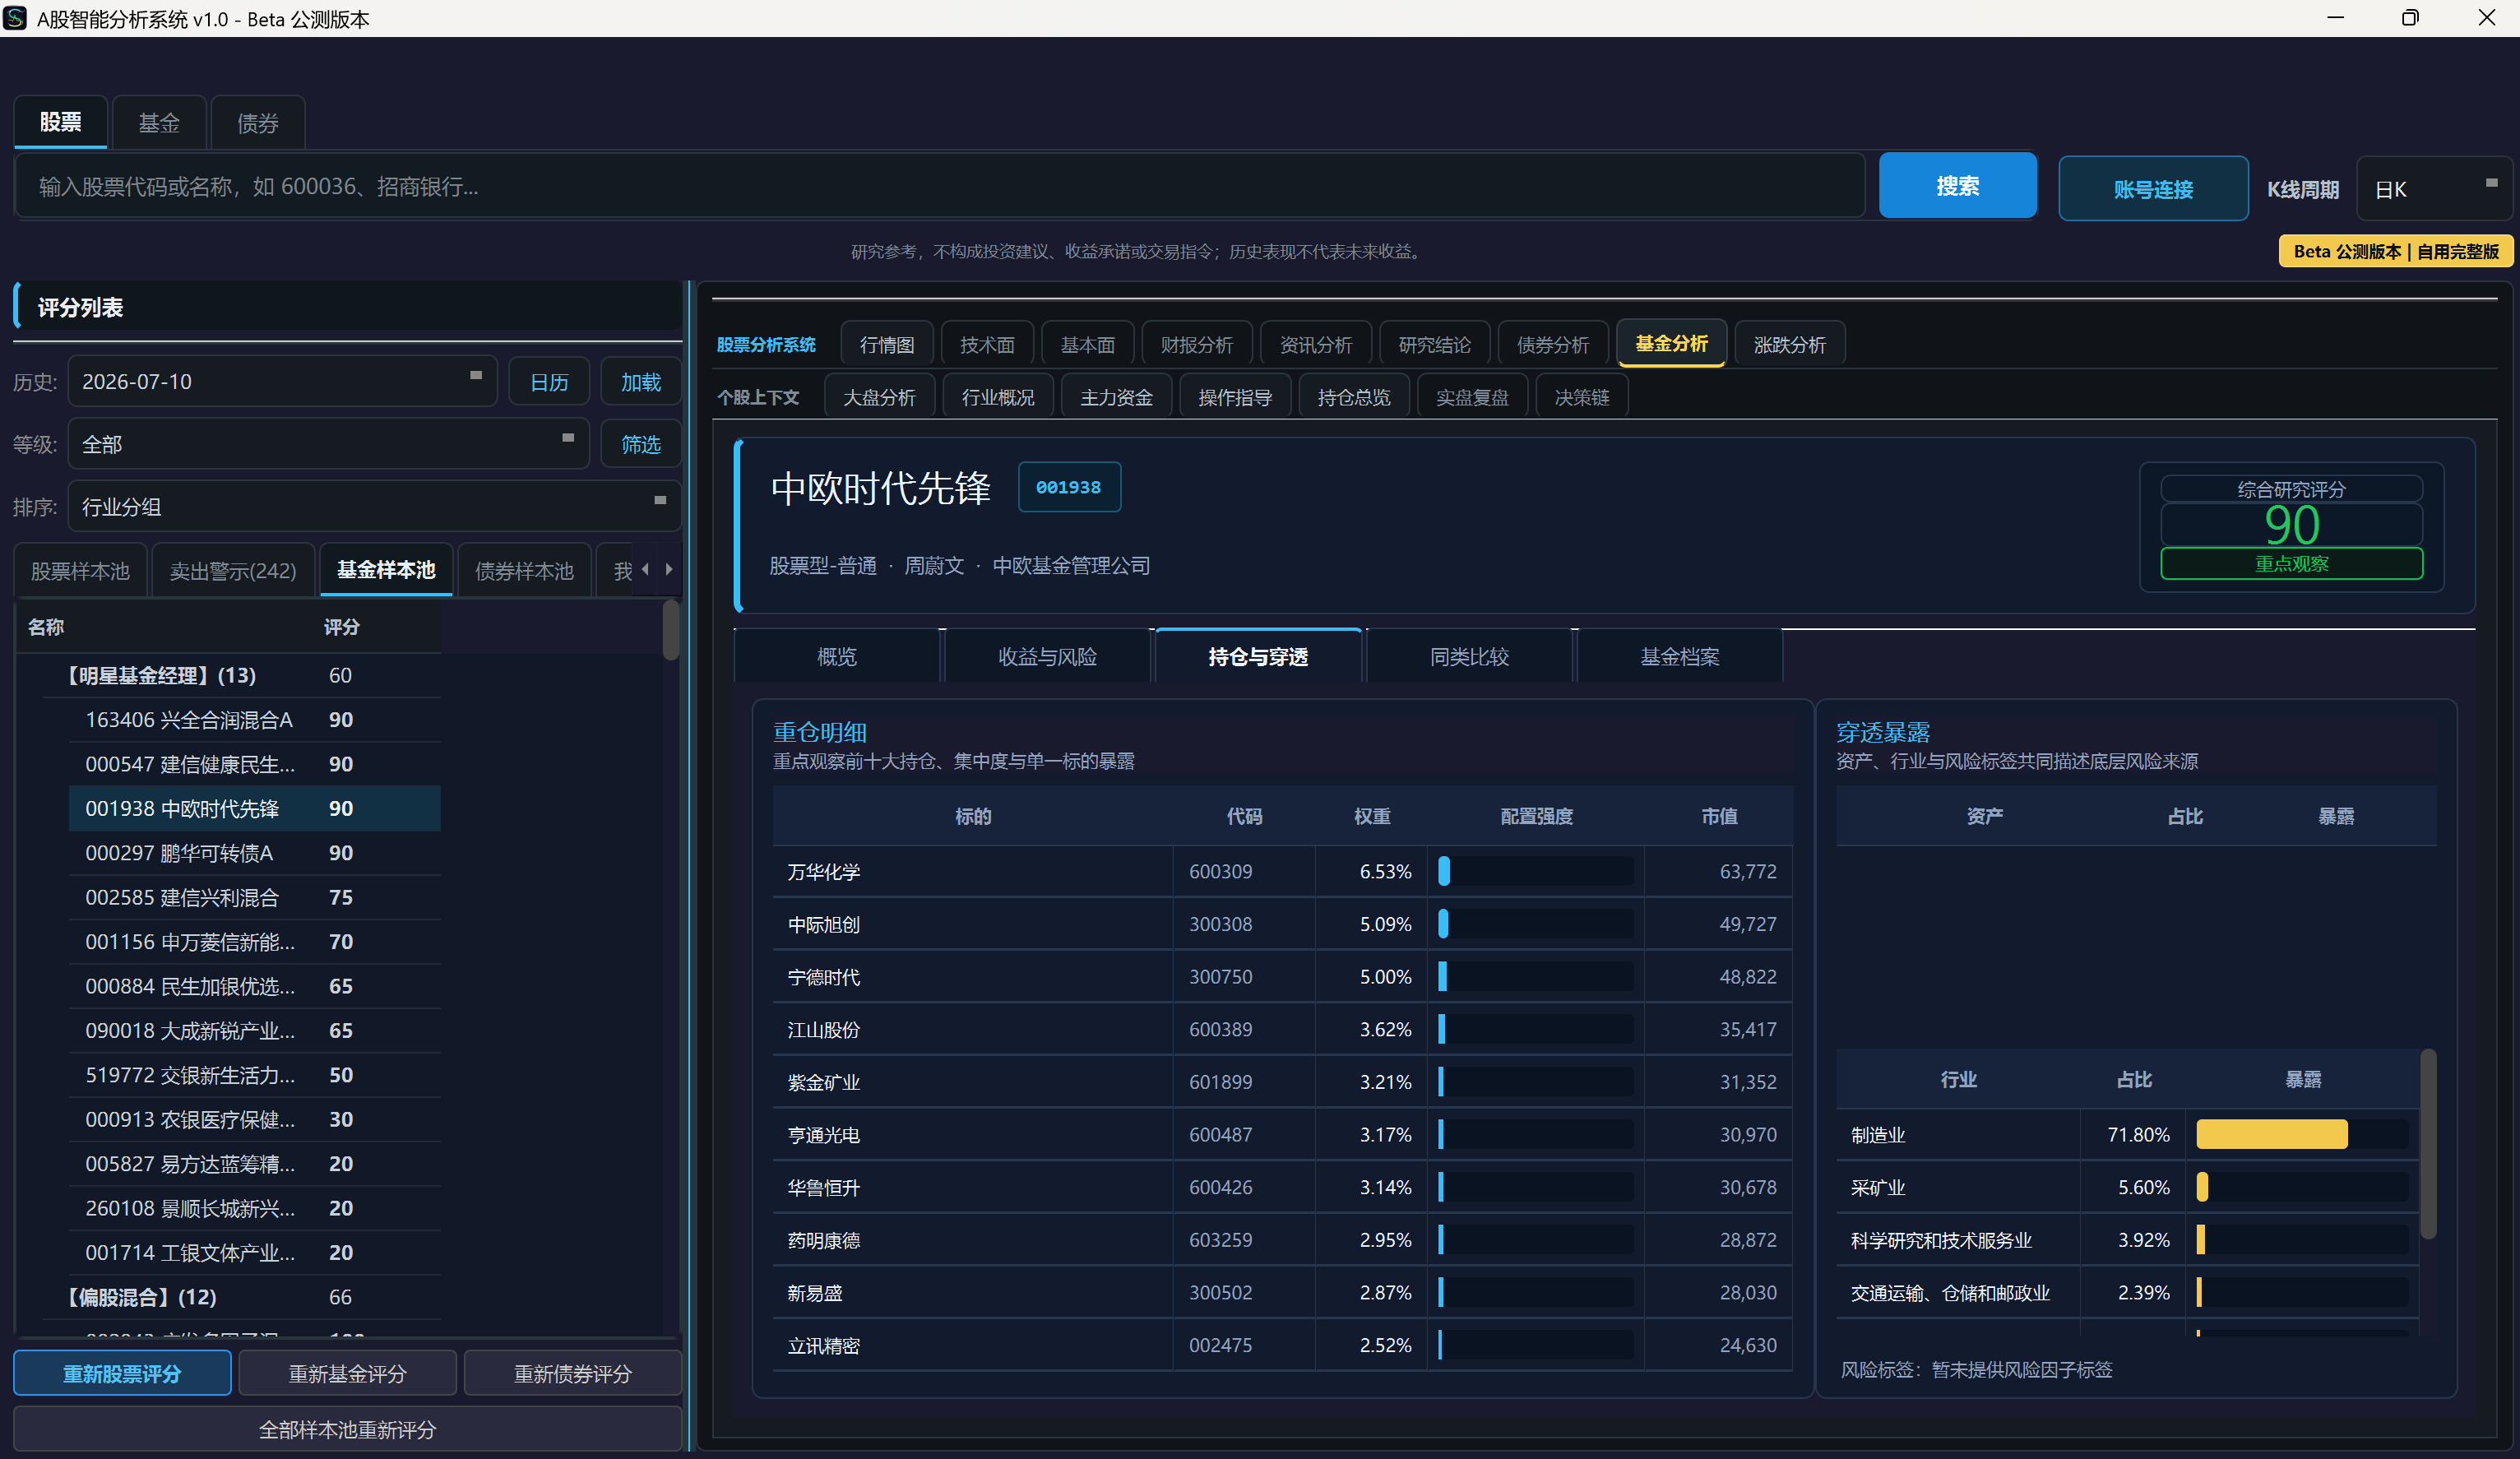This screenshot has width=2520, height=1459.
Task: Open the 基本面 analysis tab
Action: tap(1087, 345)
